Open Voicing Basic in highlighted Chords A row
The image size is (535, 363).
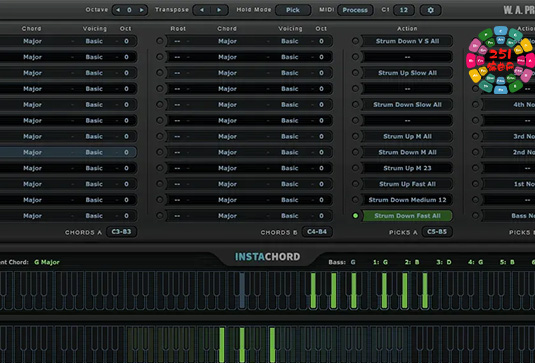[94, 152]
